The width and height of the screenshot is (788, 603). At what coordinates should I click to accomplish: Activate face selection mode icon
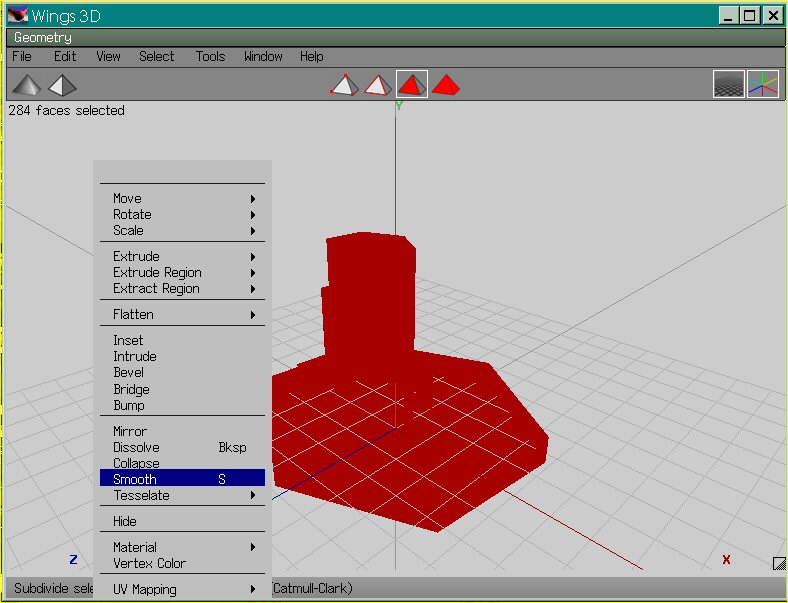click(411, 85)
